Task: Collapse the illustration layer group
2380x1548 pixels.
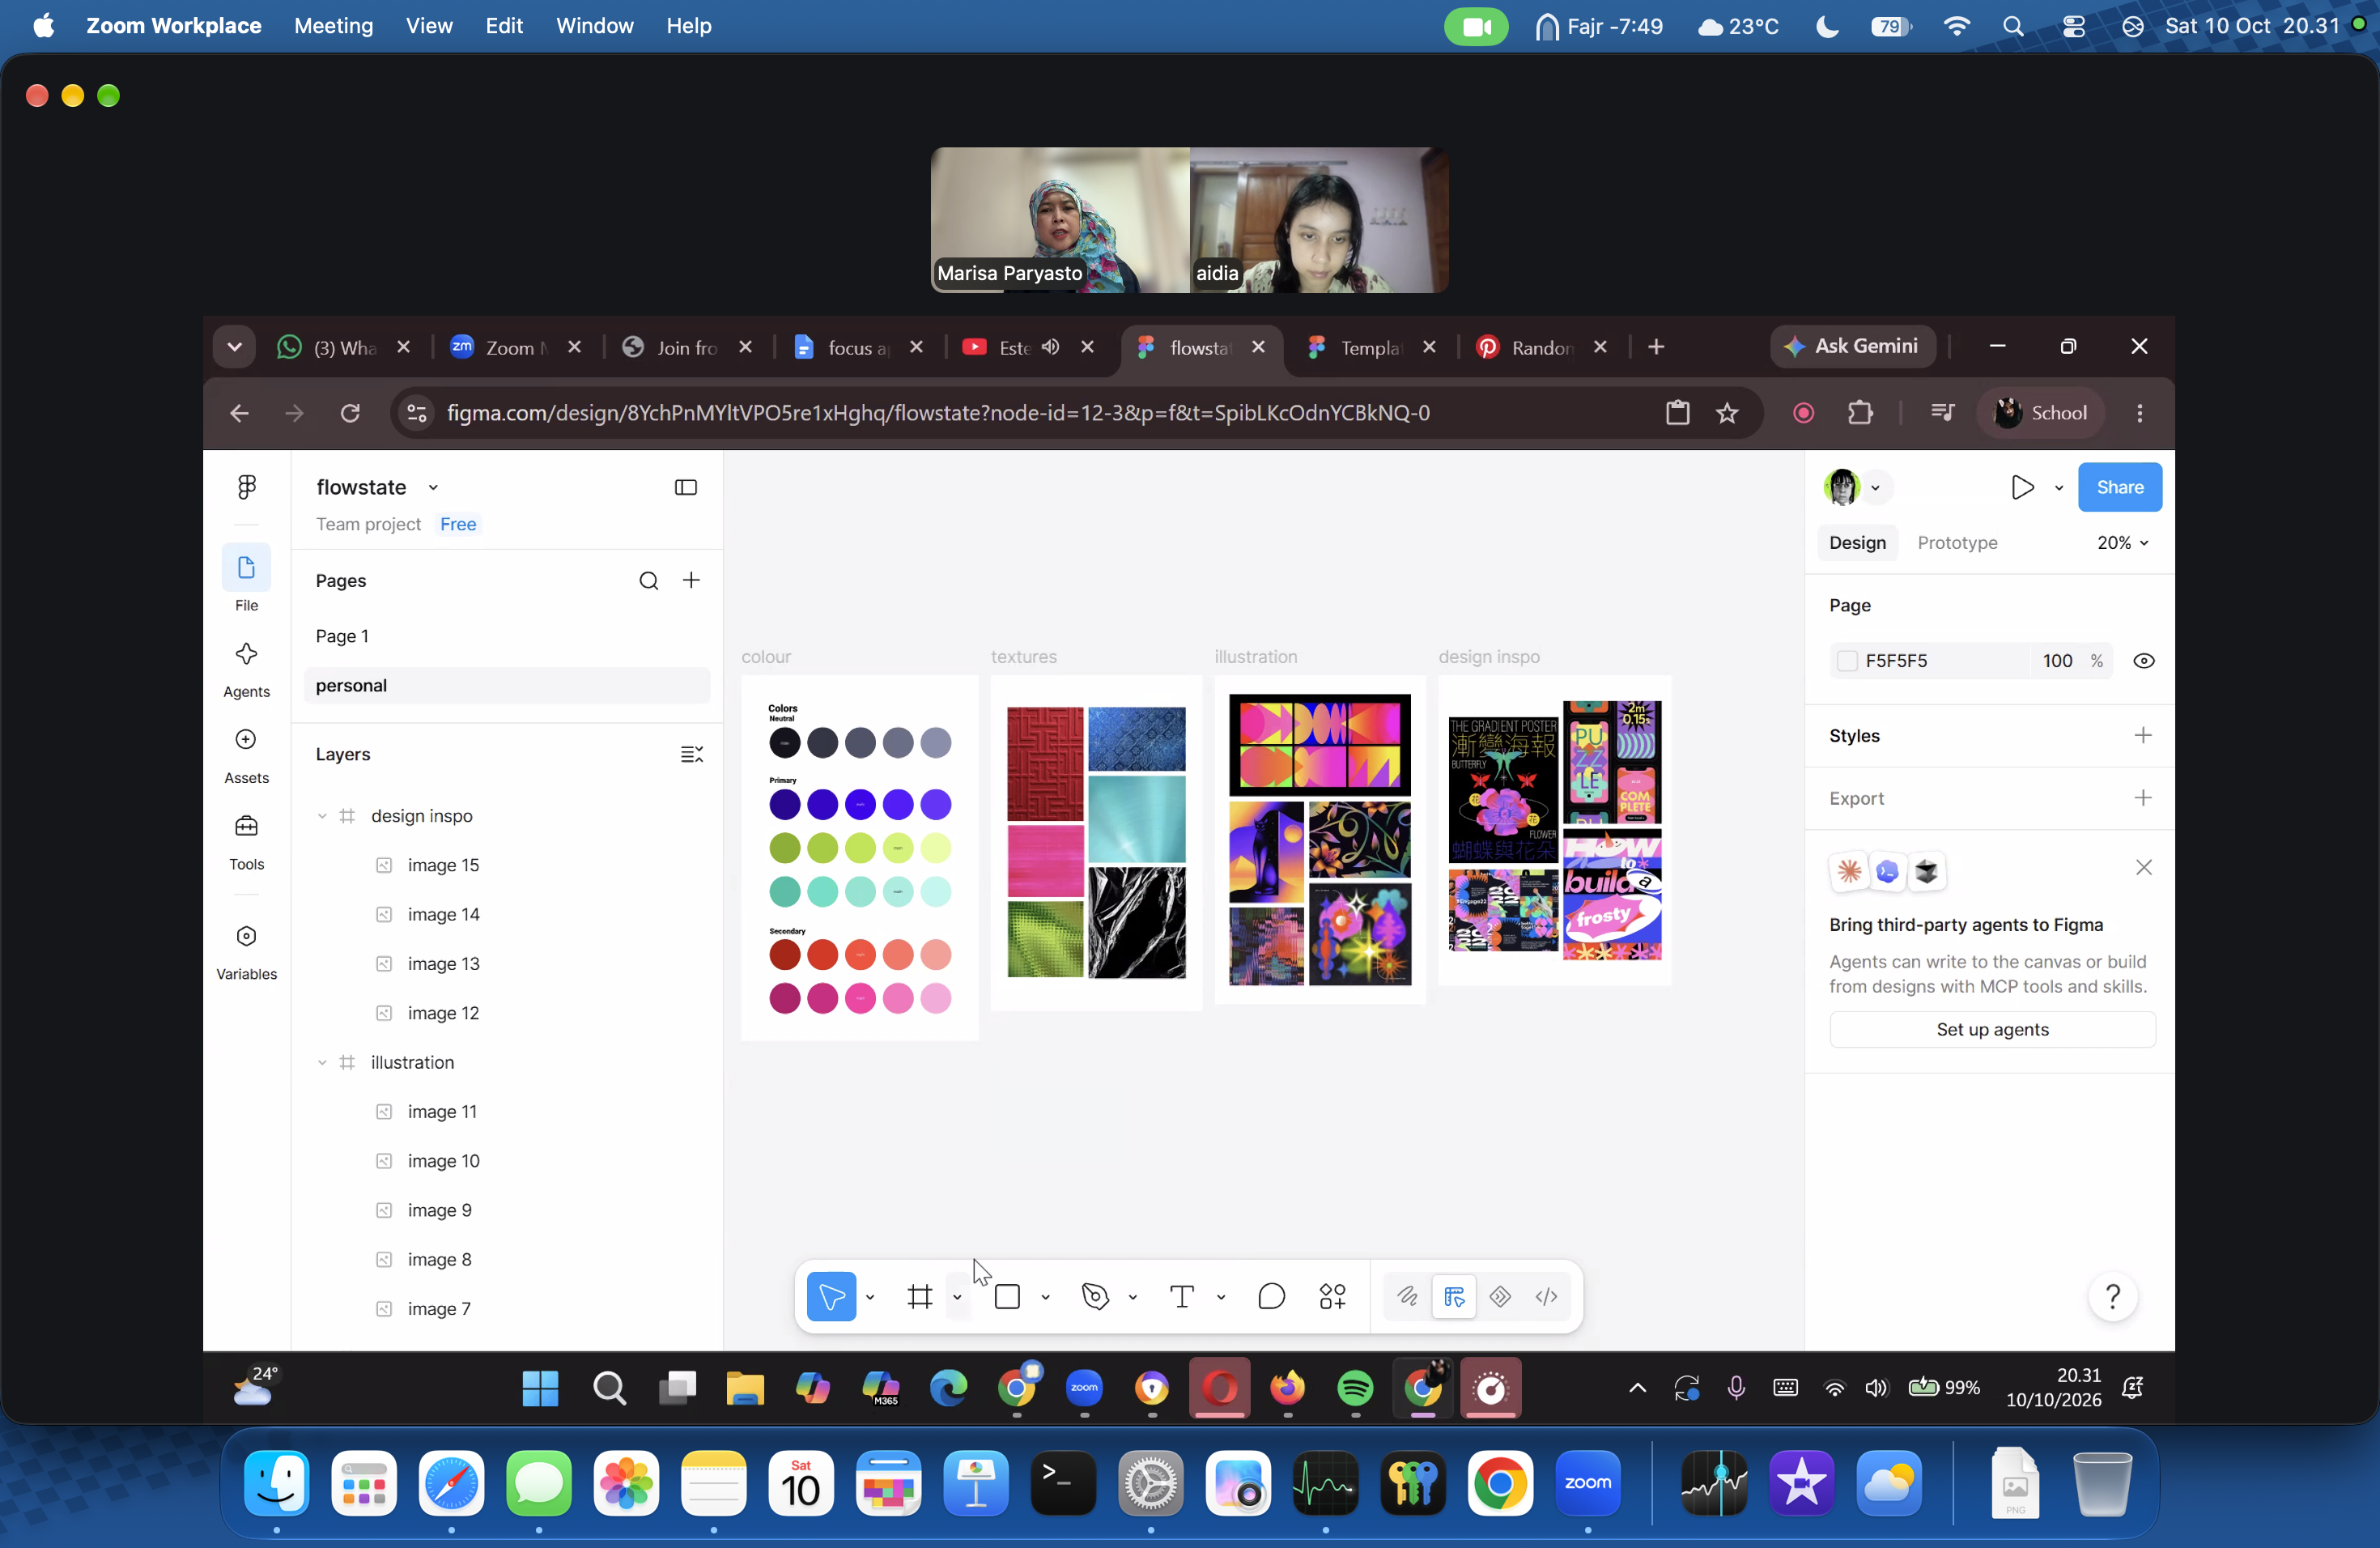Action: (322, 1063)
